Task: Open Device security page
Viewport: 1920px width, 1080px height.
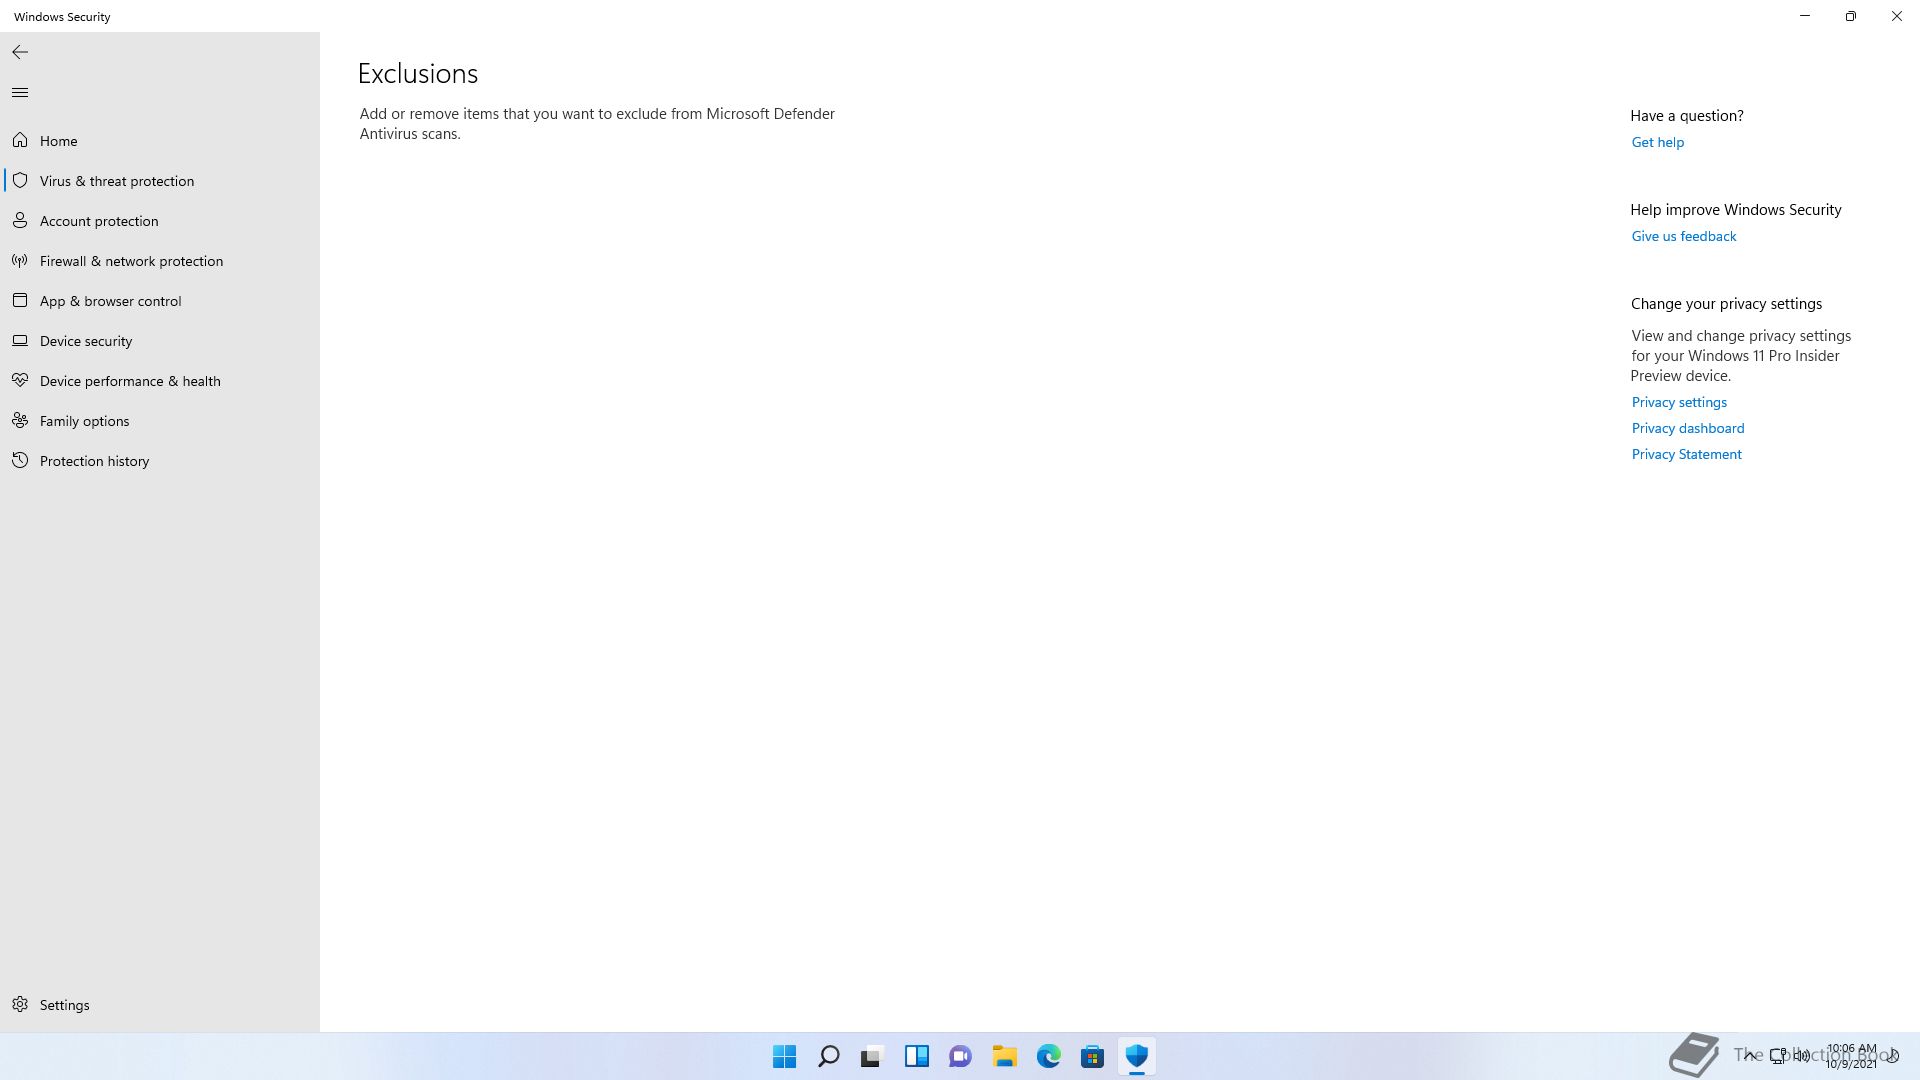Action: [x=160, y=341]
